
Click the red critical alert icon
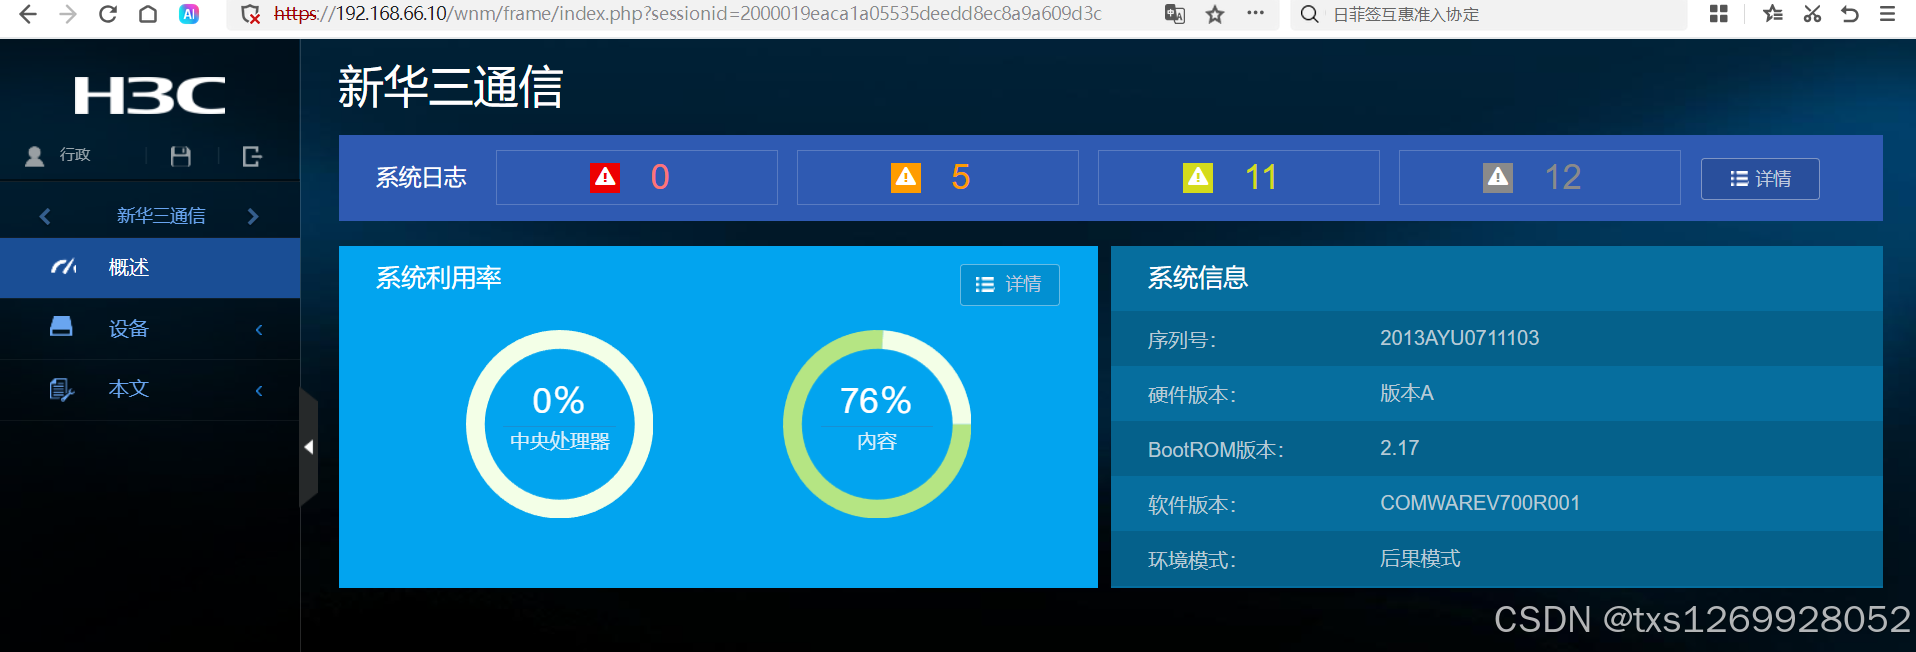point(604,178)
